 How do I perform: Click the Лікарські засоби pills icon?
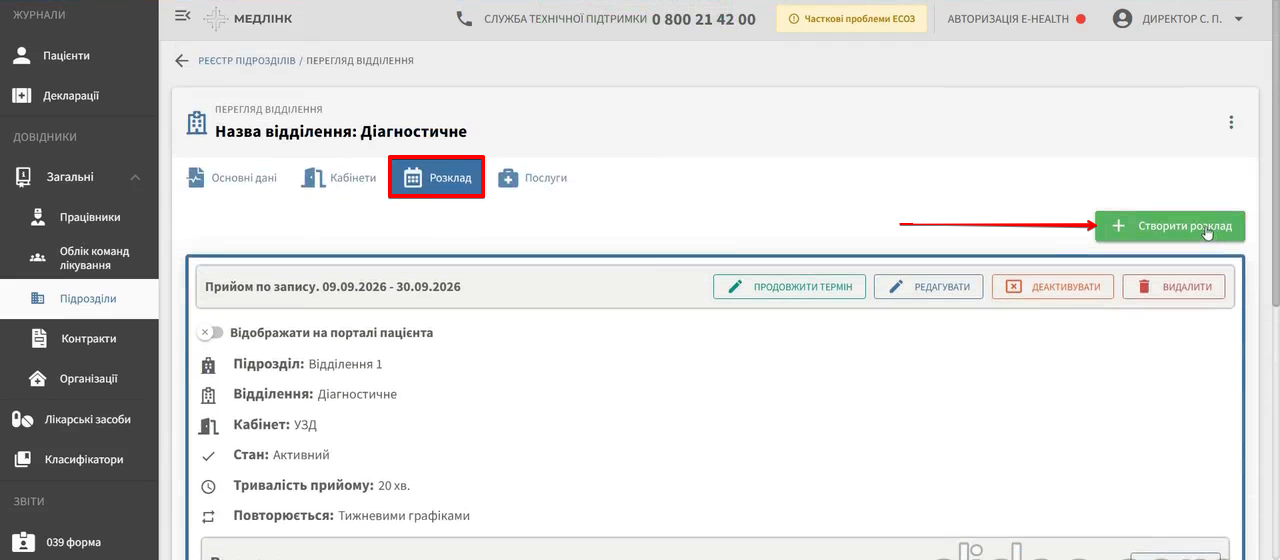(x=22, y=419)
